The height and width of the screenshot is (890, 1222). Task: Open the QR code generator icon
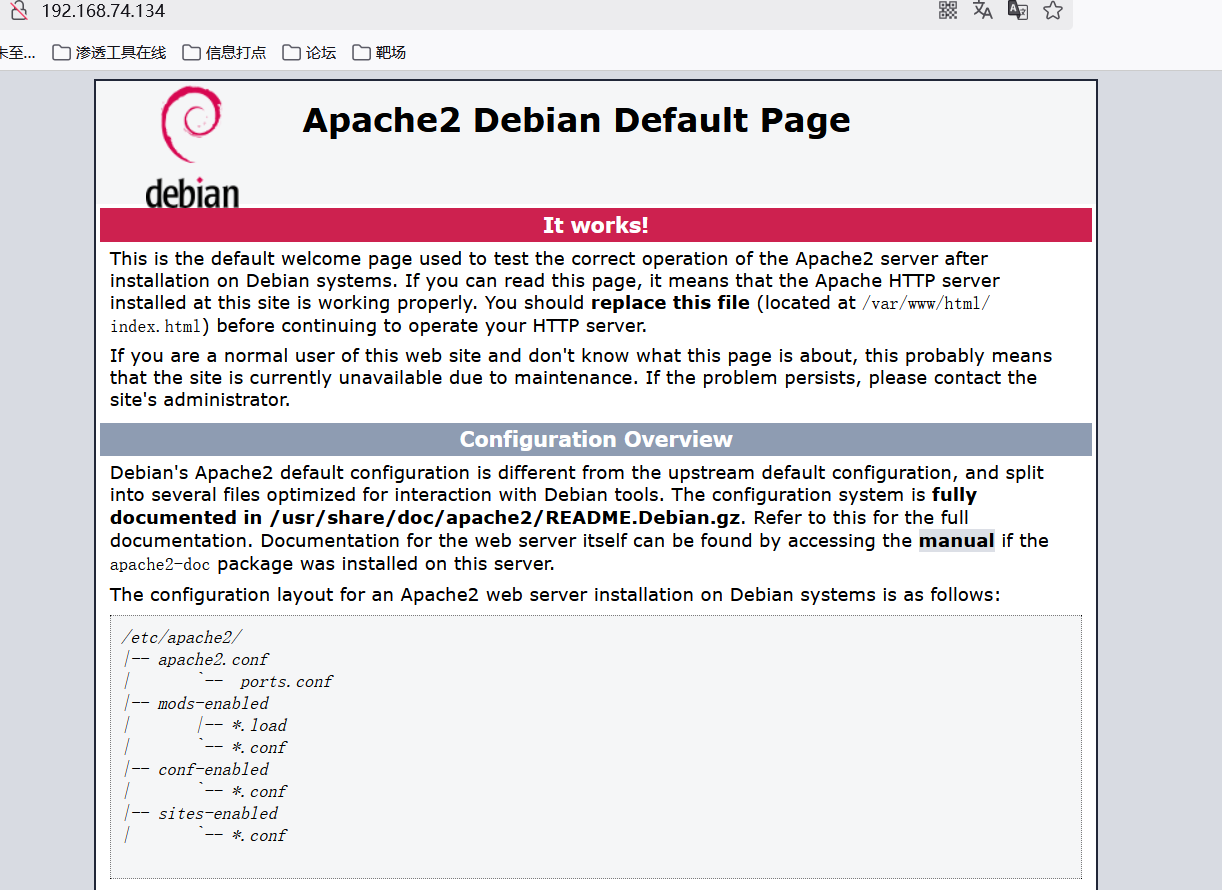[x=948, y=11]
